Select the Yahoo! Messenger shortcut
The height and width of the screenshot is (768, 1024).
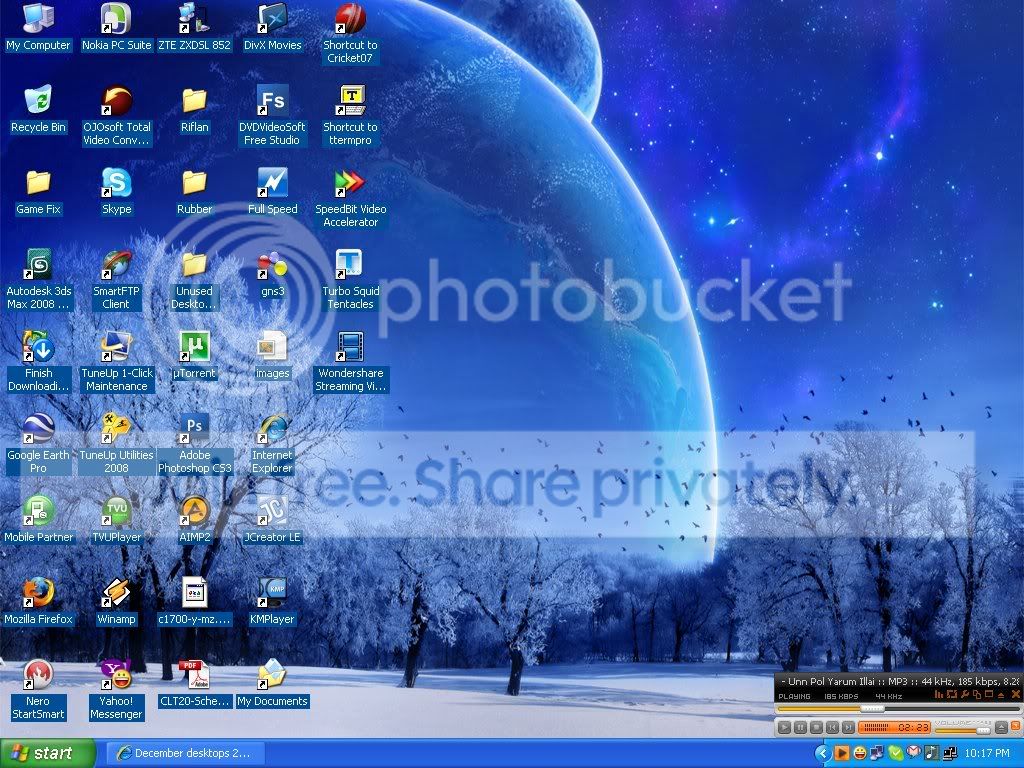tap(116, 690)
